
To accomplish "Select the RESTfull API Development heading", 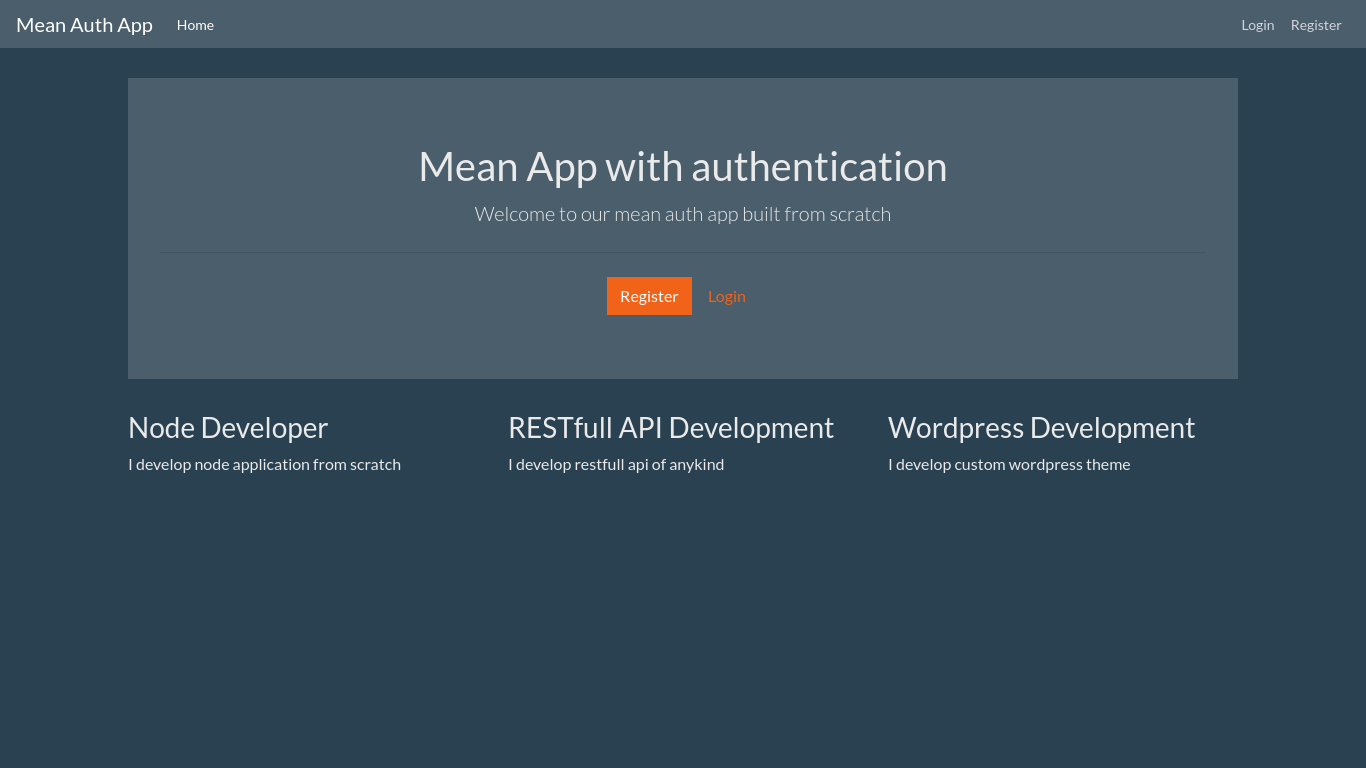I will (x=670, y=428).
